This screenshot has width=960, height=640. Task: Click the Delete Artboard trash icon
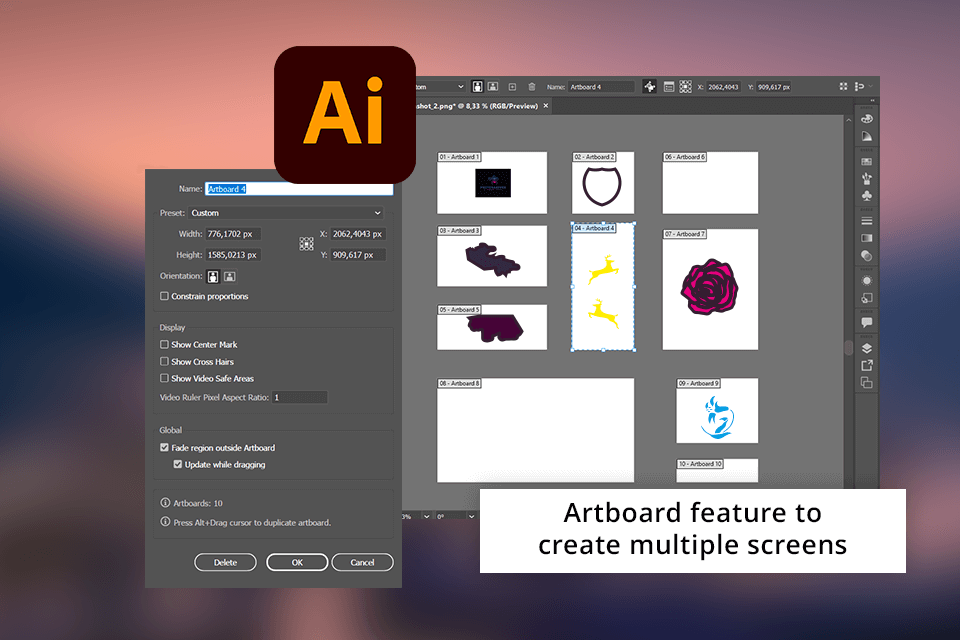coord(531,87)
